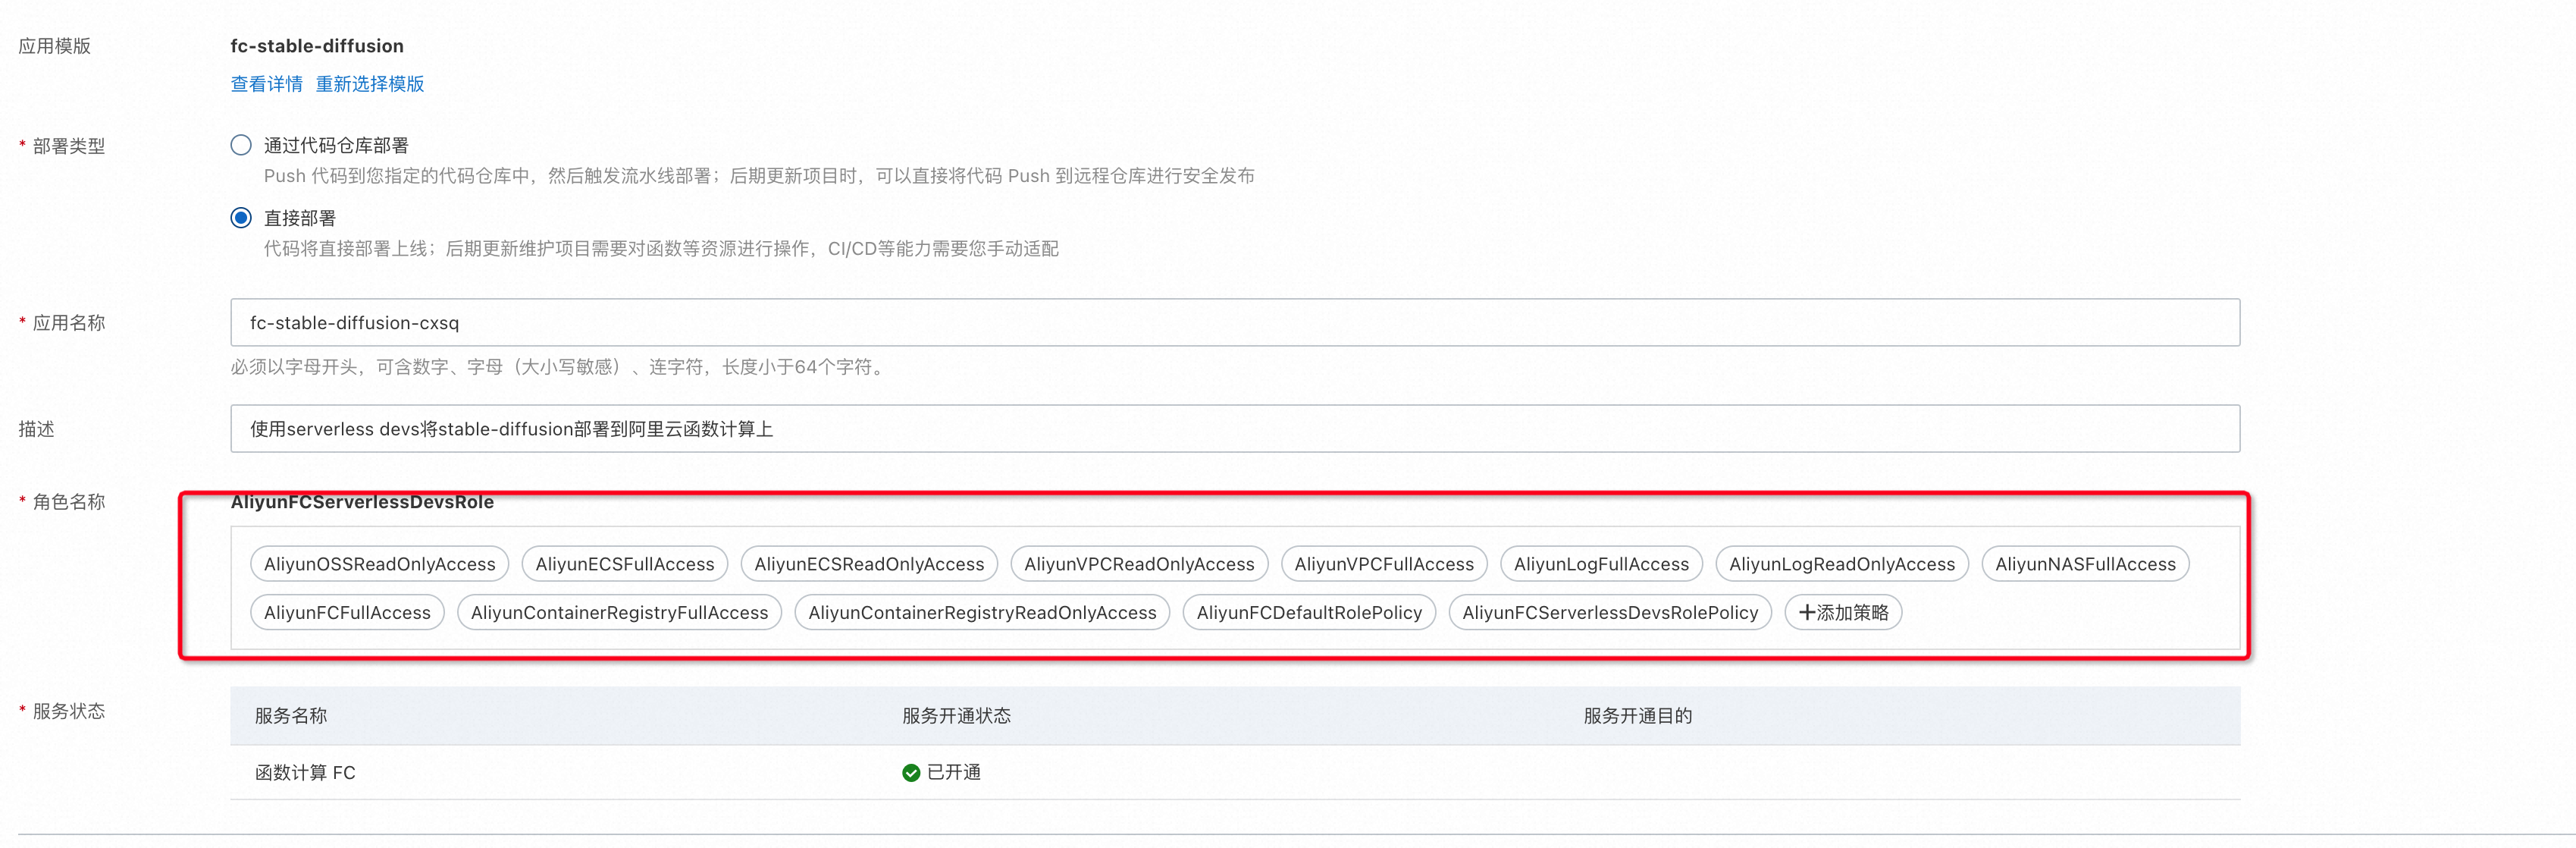Click the AliyunLogFullAccess policy tag
The image size is (2576, 848).
pyautogui.click(x=1601, y=564)
